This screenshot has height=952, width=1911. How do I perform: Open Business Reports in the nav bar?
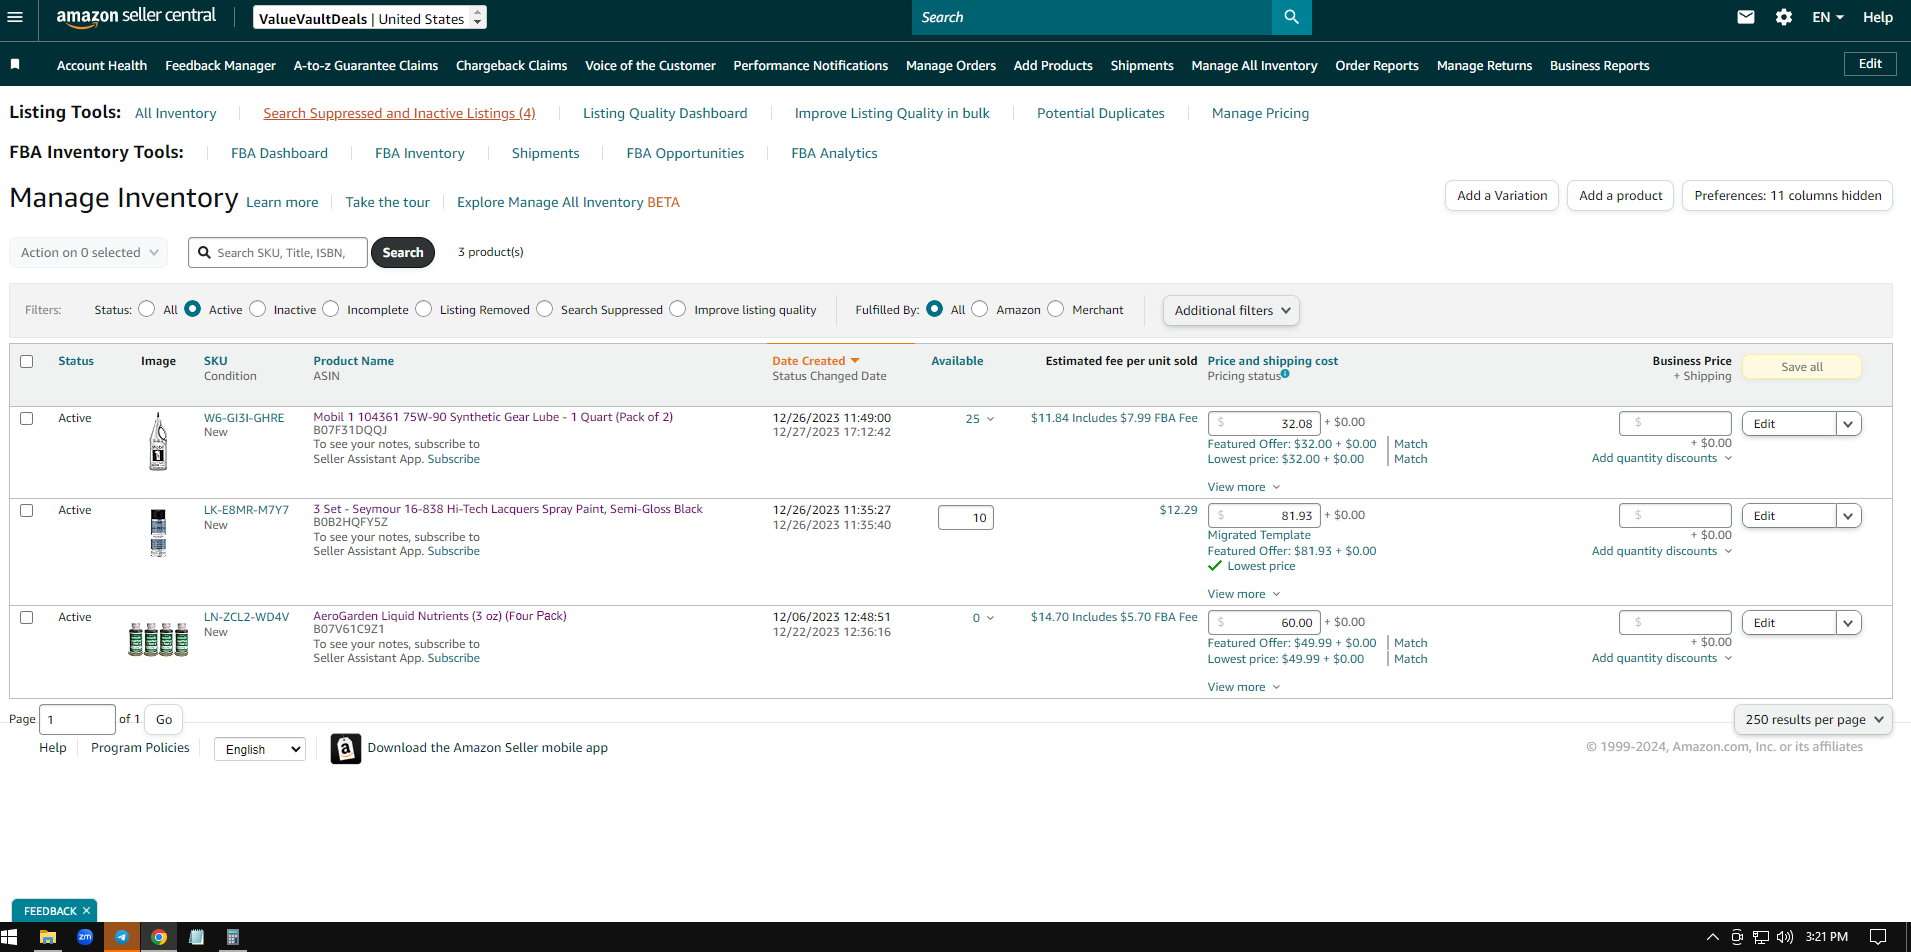[1599, 65]
